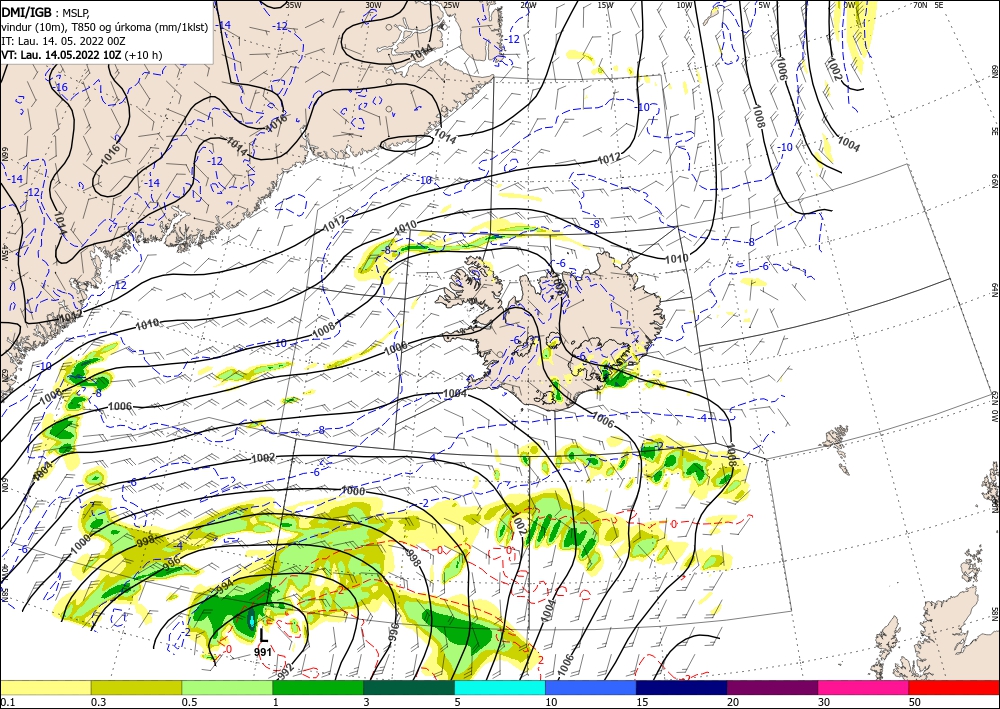Click the '5W' longitude label at top
The width and height of the screenshot is (1000, 709).
764,5
